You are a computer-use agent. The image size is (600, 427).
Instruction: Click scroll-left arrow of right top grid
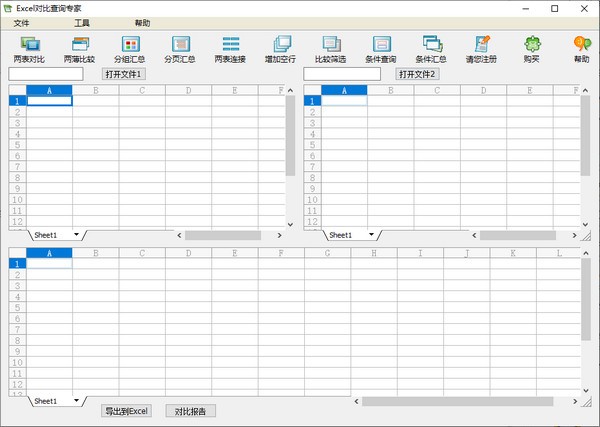pyautogui.click(x=474, y=235)
